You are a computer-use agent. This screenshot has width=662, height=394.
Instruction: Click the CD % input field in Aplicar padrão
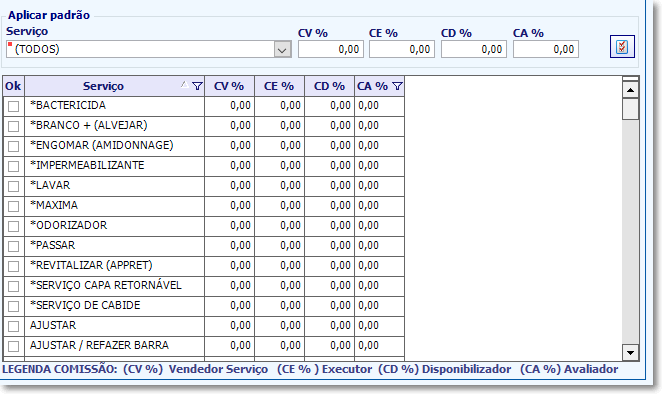click(x=474, y=49)
